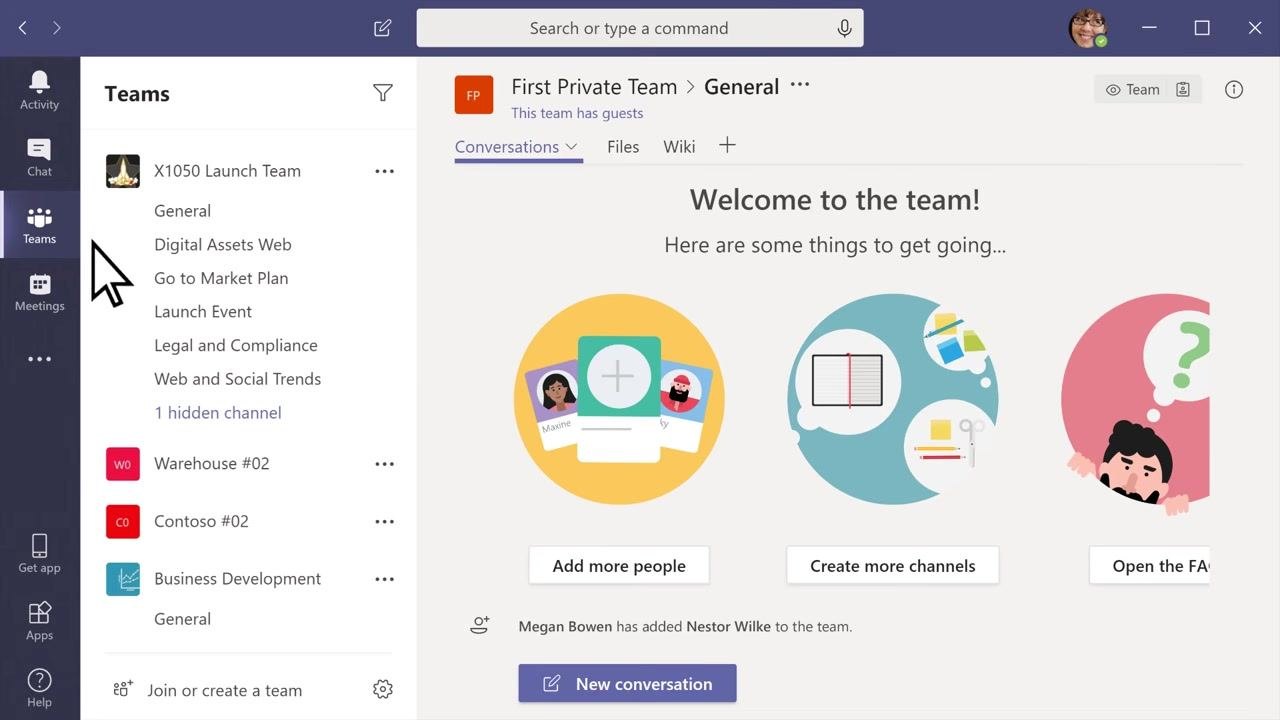
Task: Start a new chat with the compose icon
Action: coord(382,28)
